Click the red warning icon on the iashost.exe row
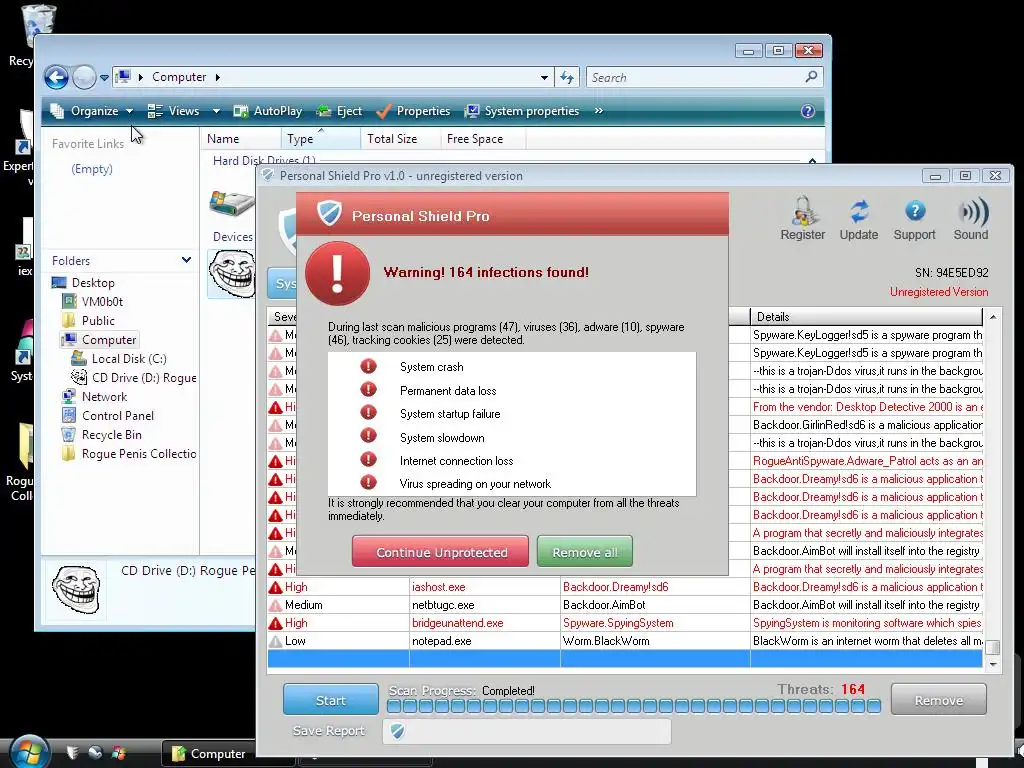This screenshot has width=1024, height=768. pyautogui.click(x=276, y=587)
